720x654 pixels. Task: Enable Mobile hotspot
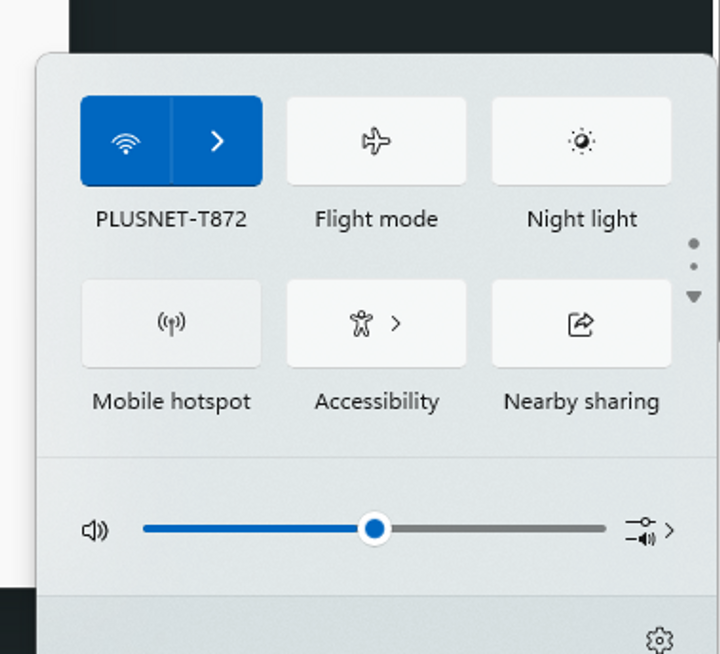pyautogui.click(x=171, y=324)
